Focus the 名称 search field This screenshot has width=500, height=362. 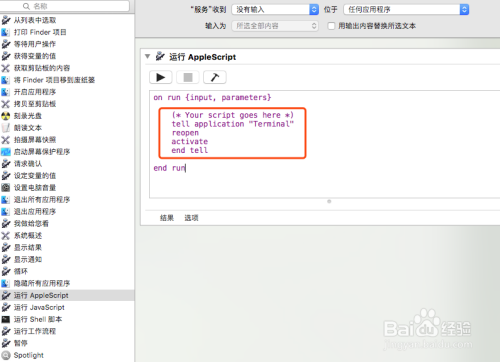tap(65, 6)
